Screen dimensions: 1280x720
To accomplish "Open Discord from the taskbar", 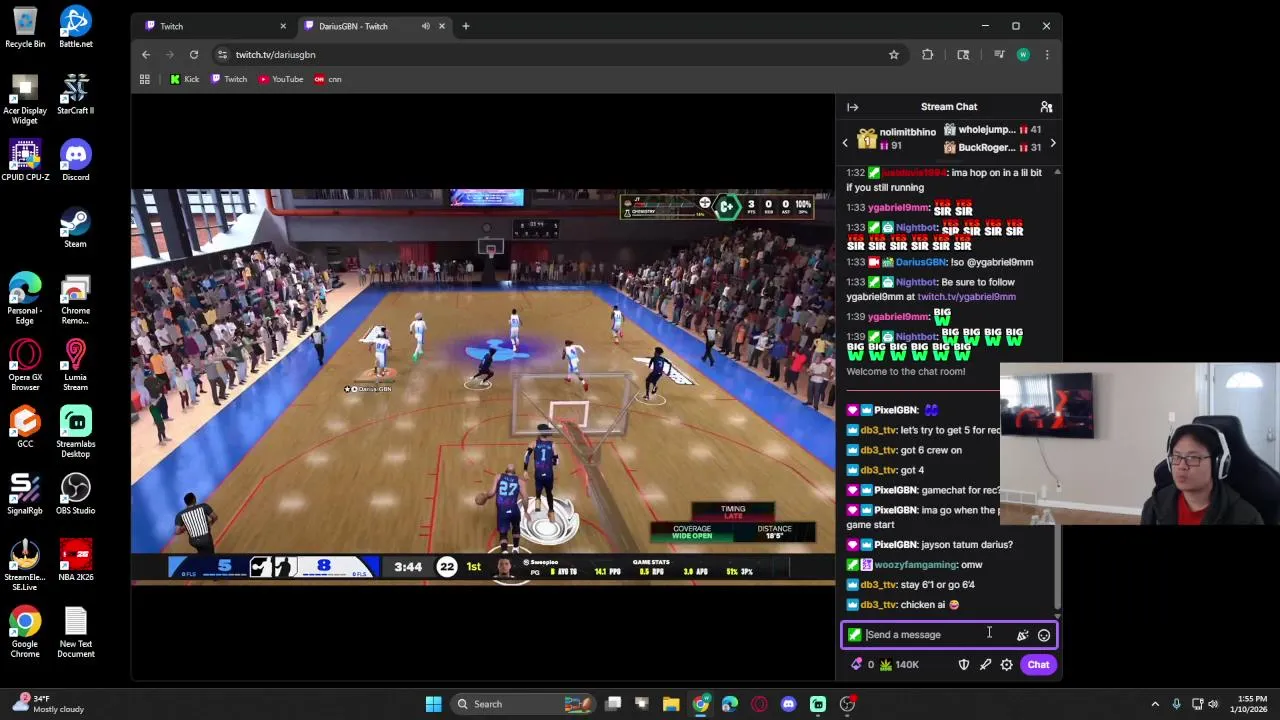I will click(x=789, y=704).
